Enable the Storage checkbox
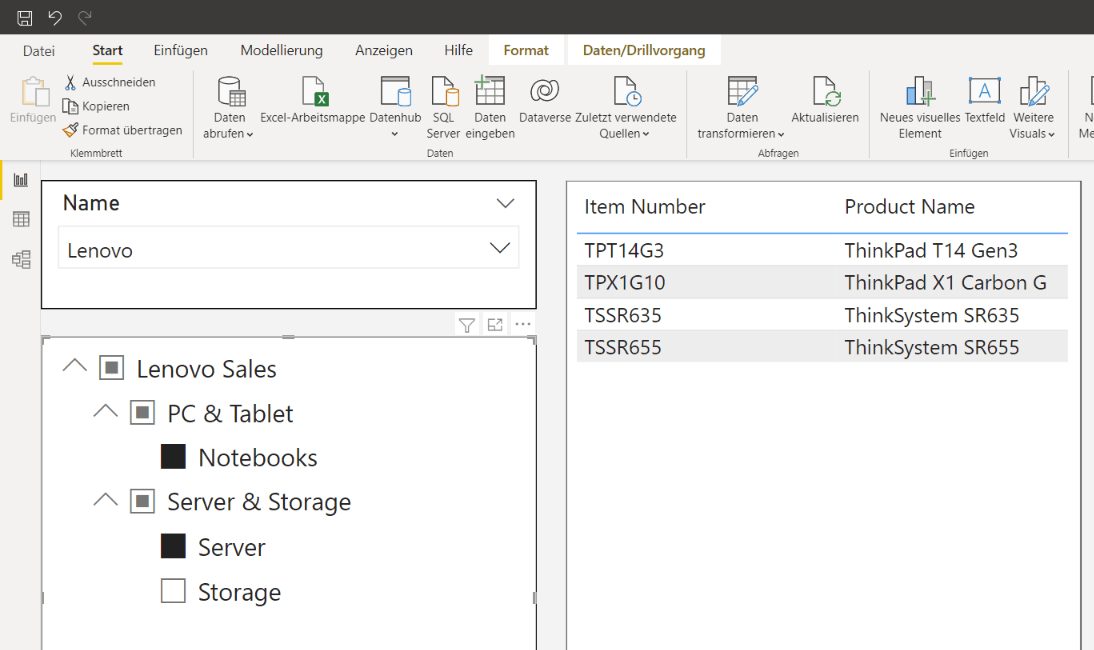This screenshot has width=1094, height=650. coord(173,591)
